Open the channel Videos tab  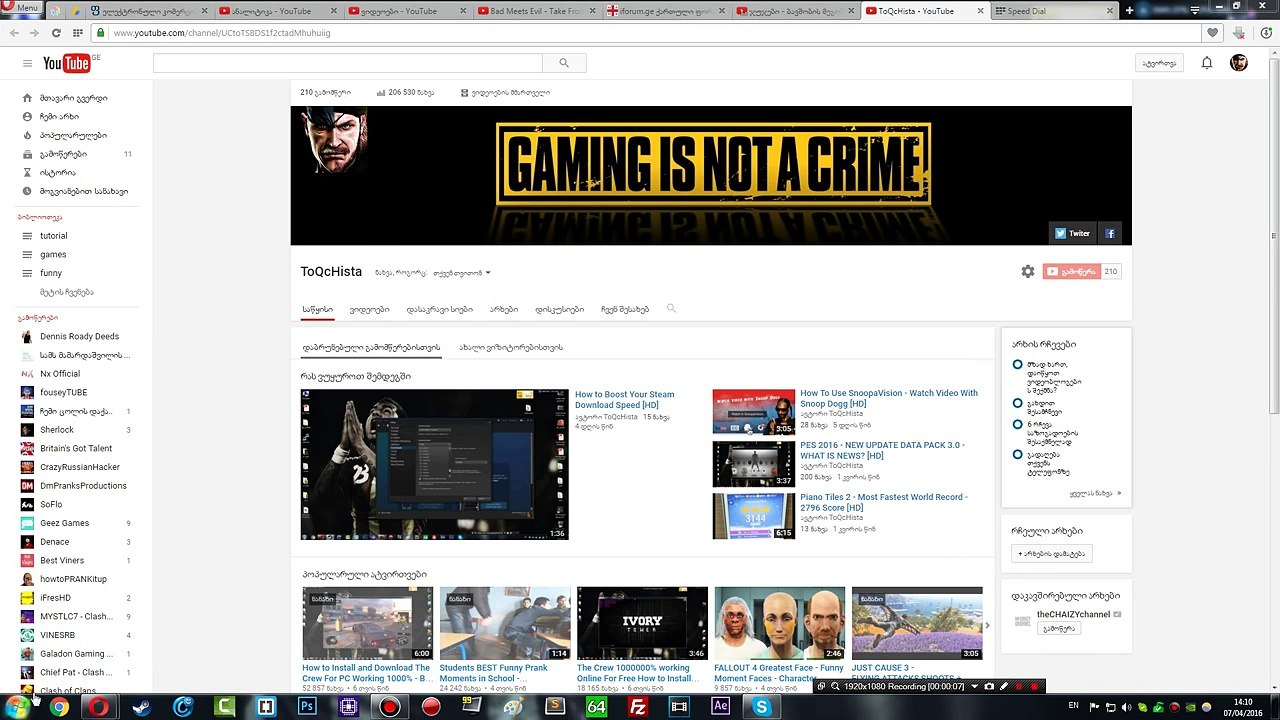pos(369,309)
